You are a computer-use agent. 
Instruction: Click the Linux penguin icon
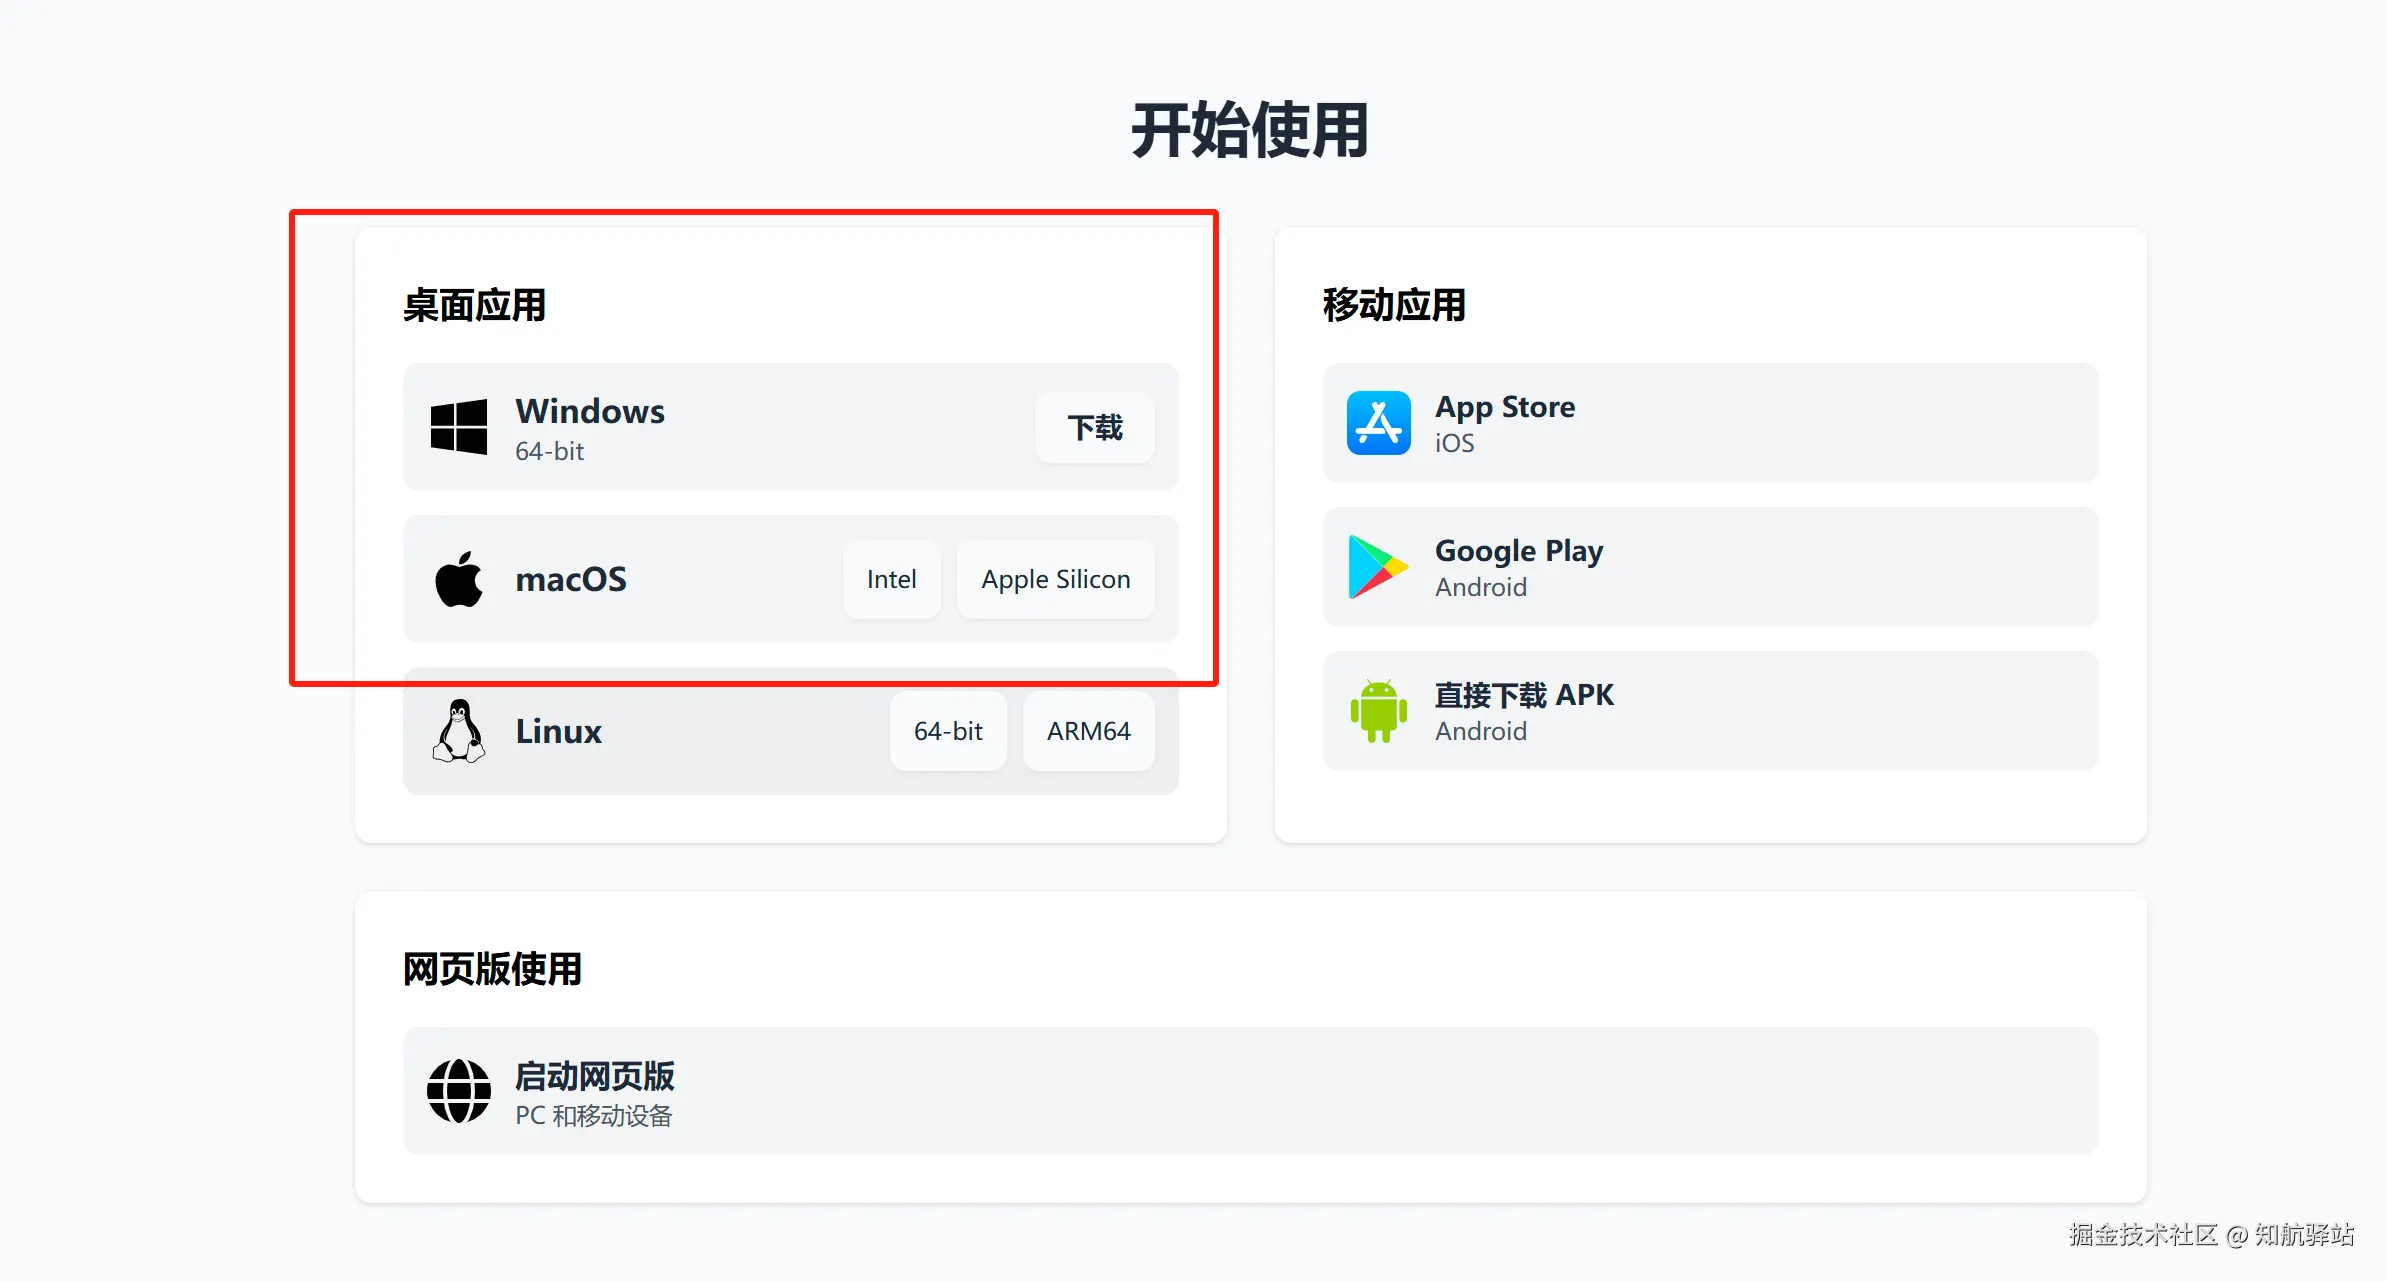pos(459,731)
